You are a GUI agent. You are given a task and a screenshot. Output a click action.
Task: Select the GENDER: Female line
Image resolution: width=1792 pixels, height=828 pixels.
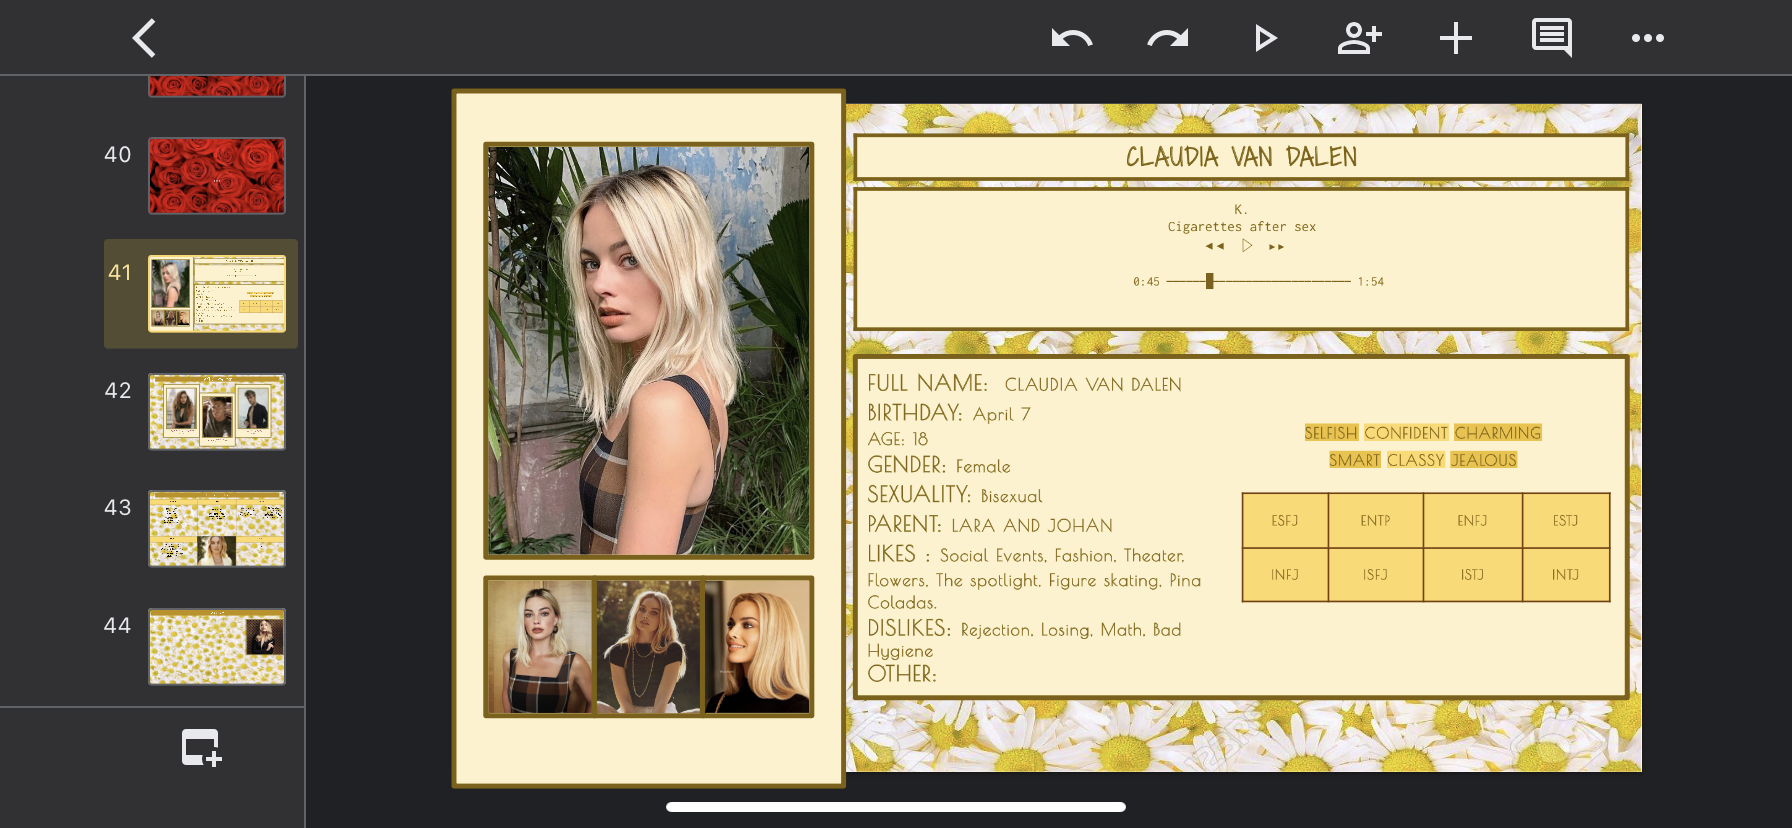click(939, 466)
